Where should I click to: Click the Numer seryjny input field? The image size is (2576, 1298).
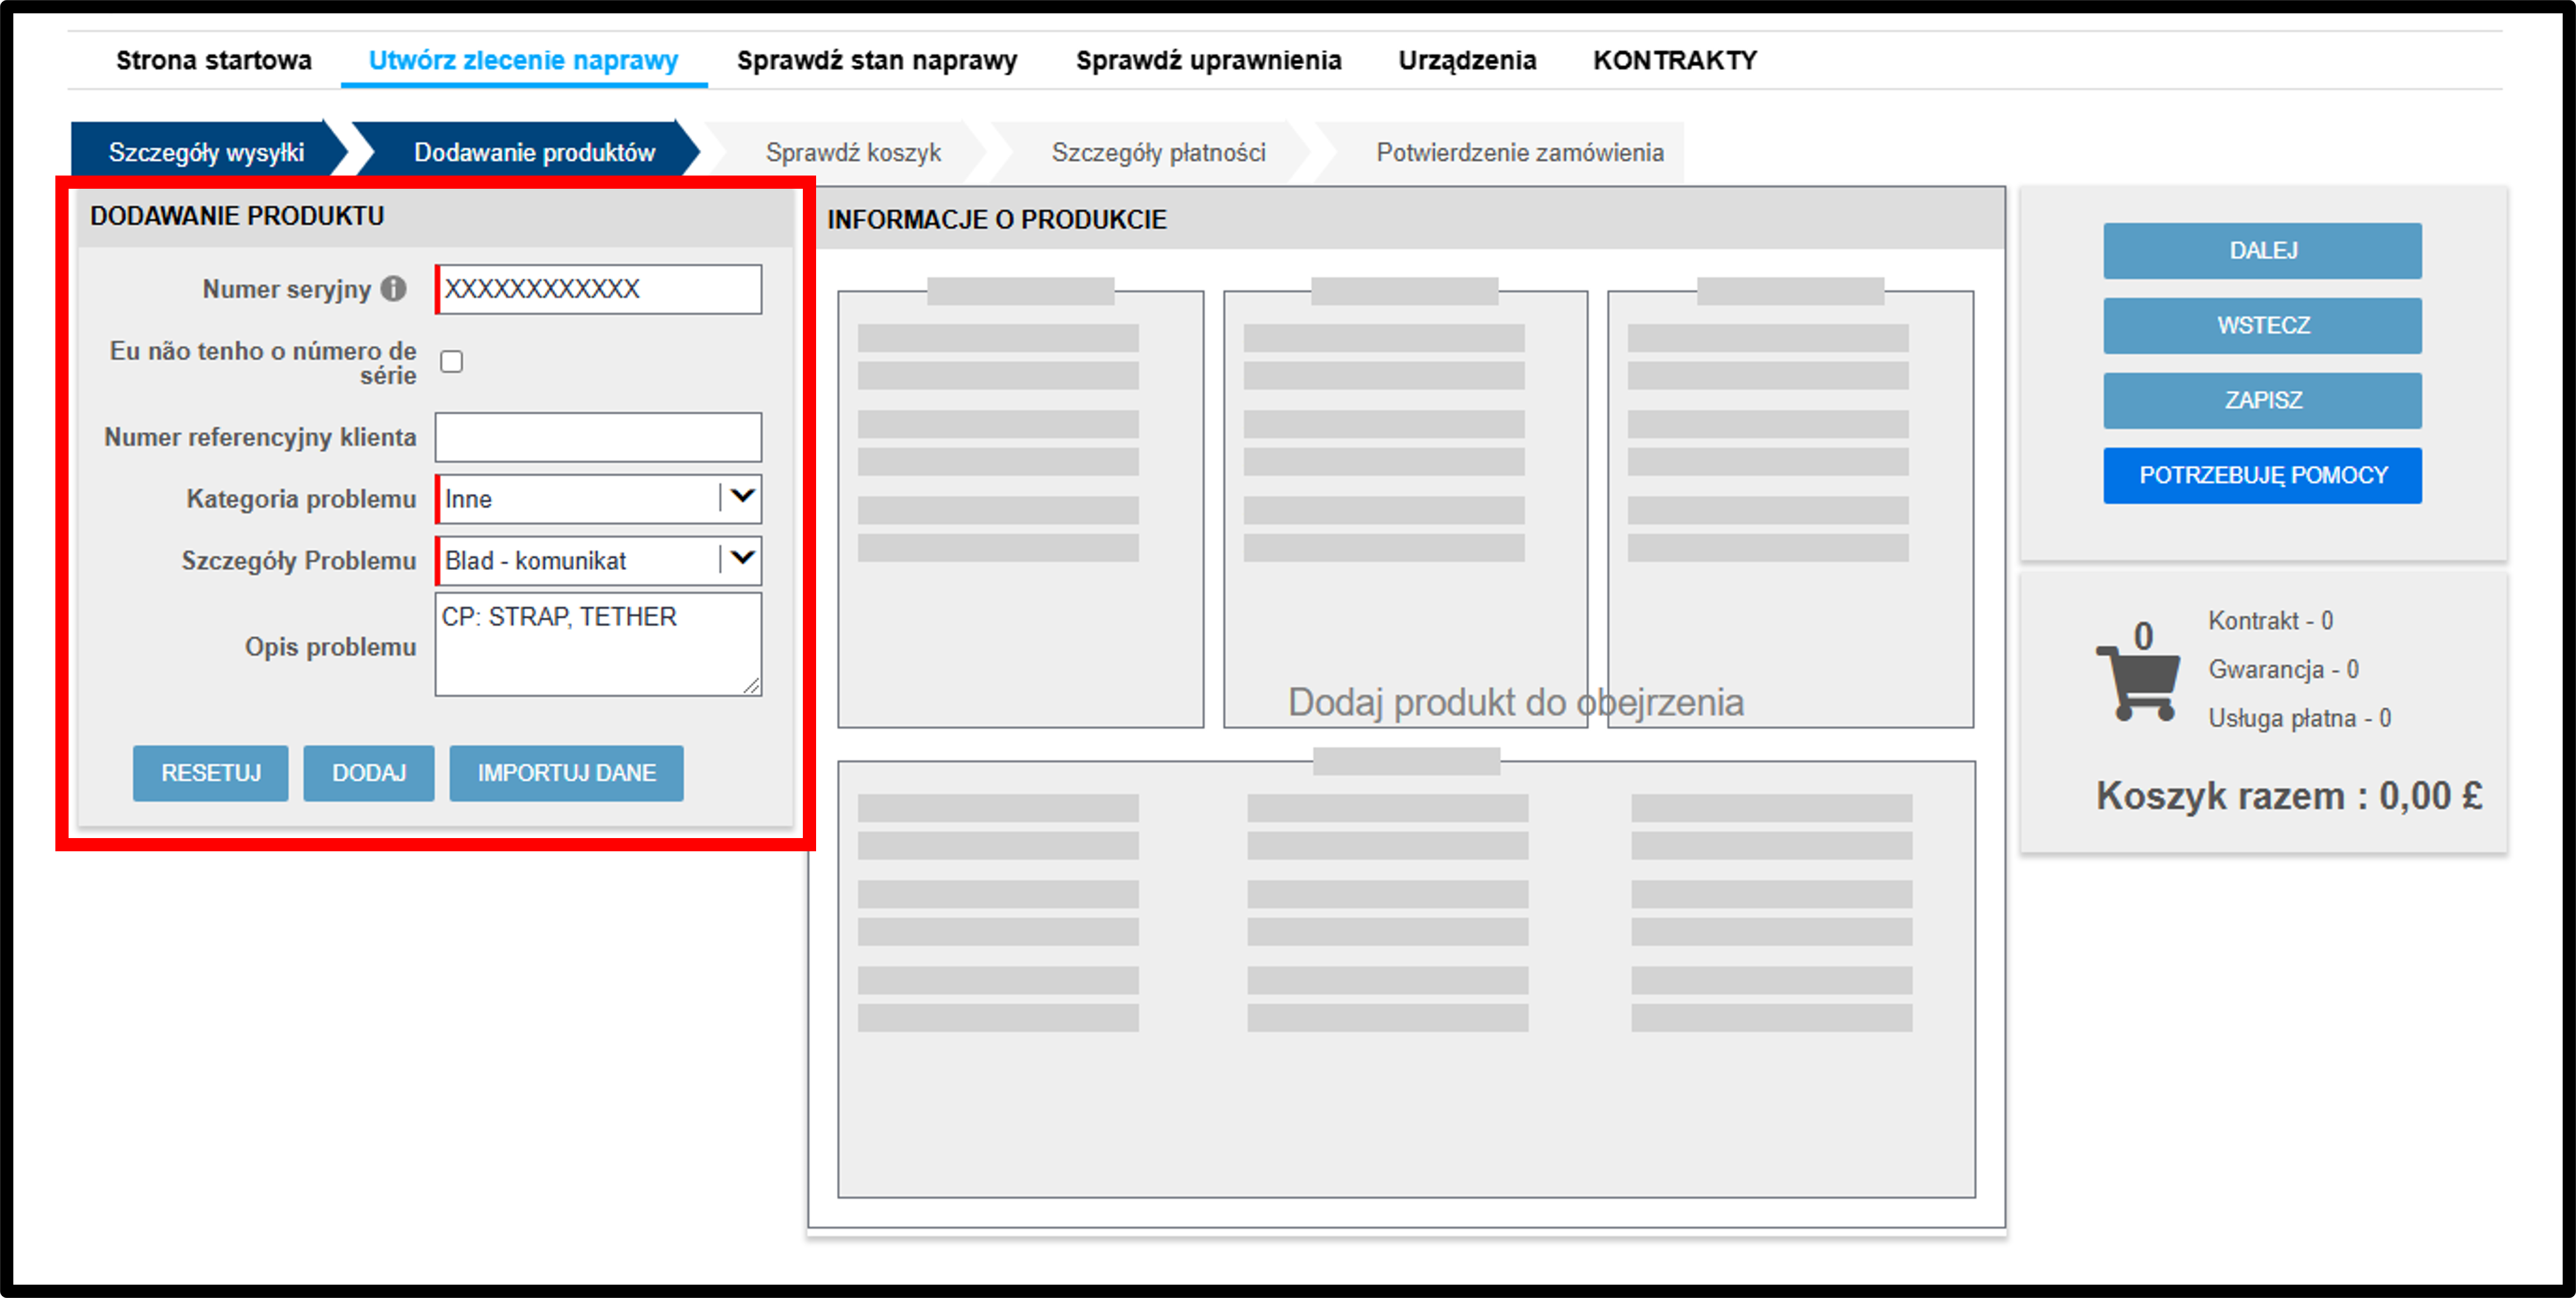coord(599,289)
